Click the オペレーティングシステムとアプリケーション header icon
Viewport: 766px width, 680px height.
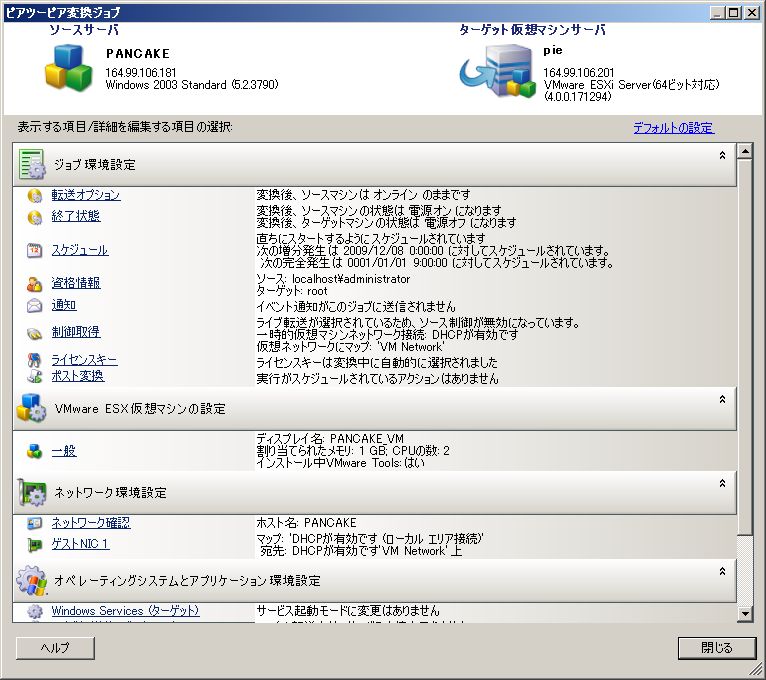point(32,580)
